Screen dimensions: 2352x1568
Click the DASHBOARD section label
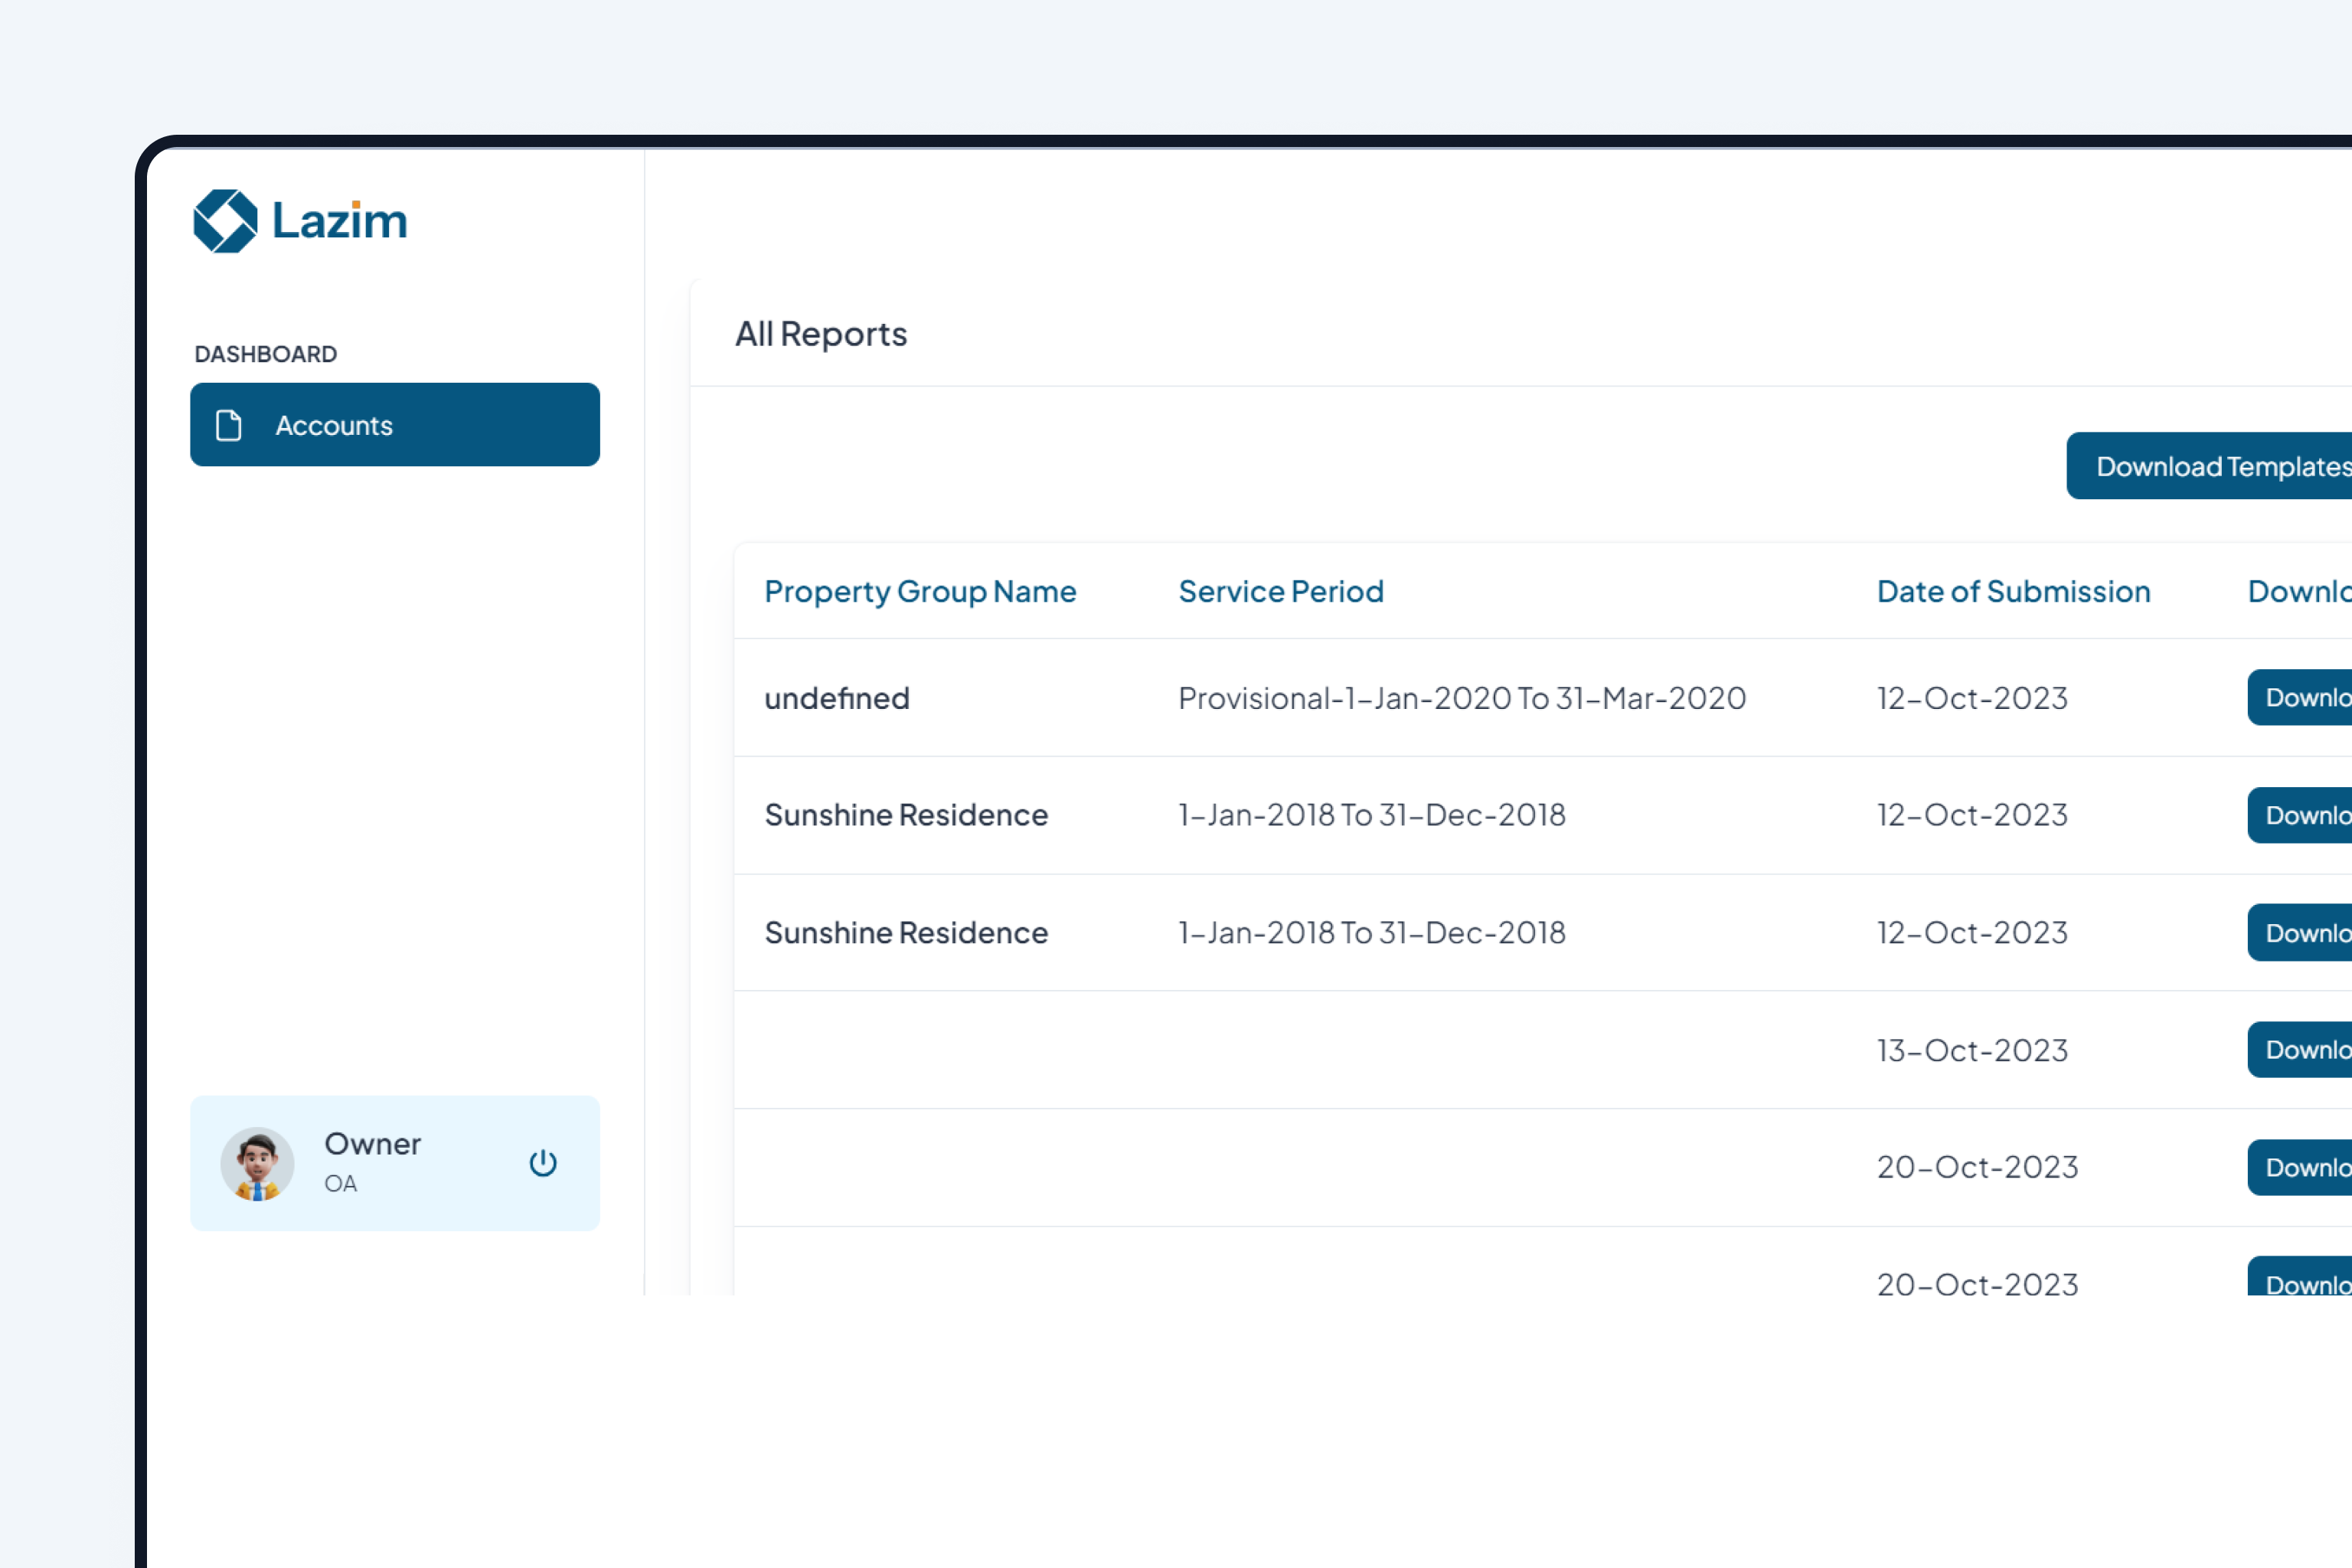click(x=266, y=354)
